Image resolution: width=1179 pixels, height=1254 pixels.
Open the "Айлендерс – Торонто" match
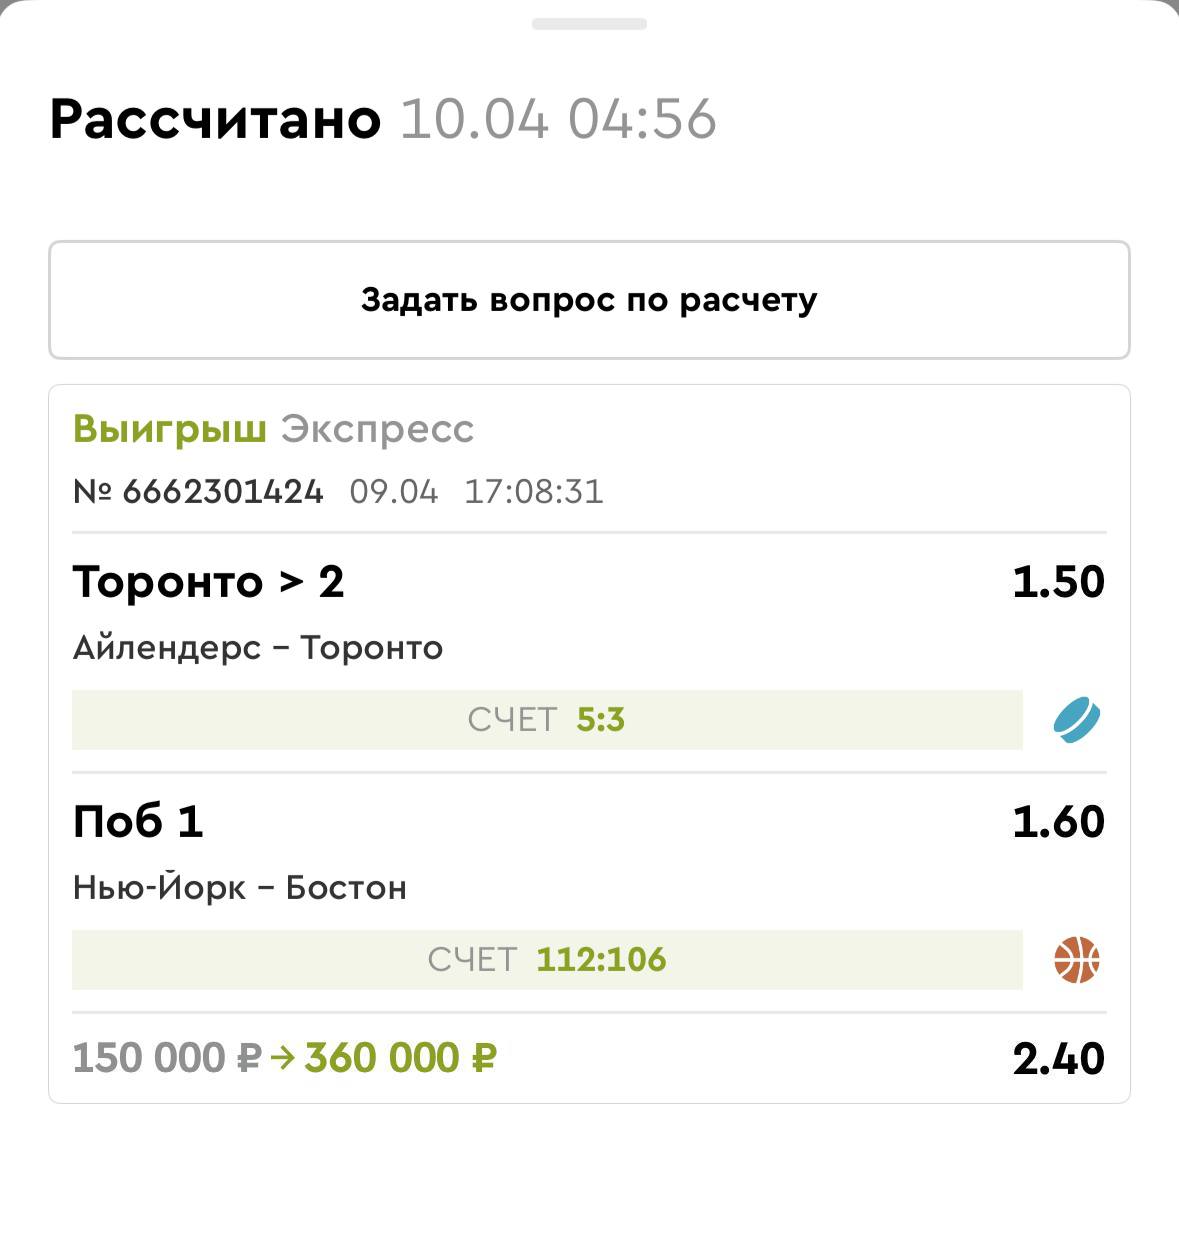point(257,648)
